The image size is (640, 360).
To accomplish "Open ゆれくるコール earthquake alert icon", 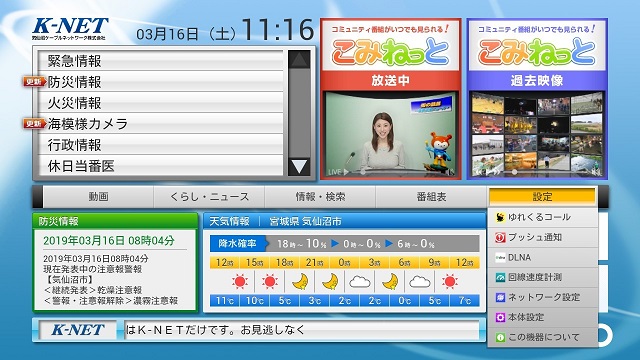I will coord(500,218).
